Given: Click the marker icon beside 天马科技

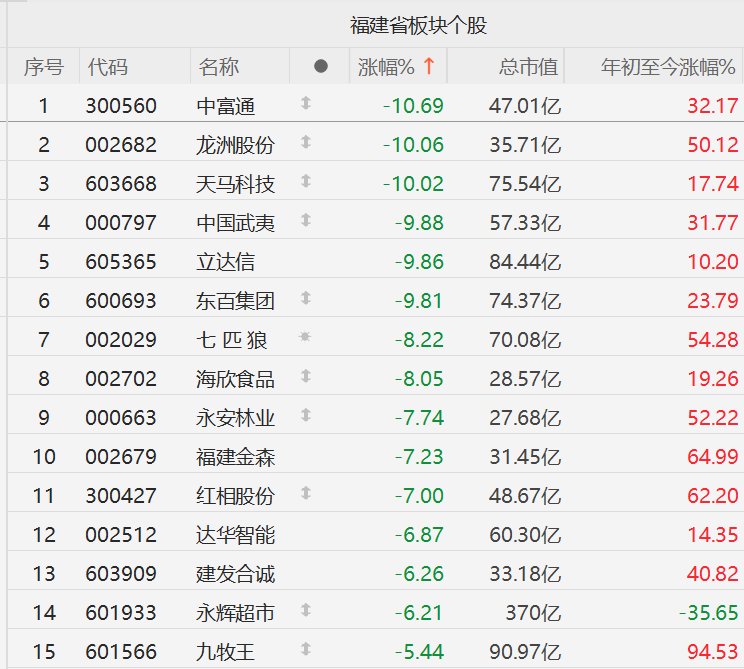Looking at the screenshot, I should tap(306, 181).
